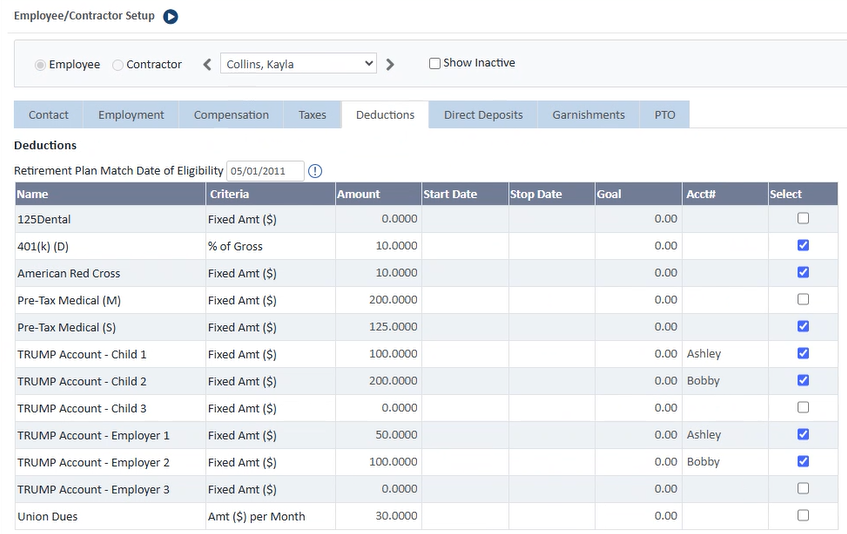
Task: Click the Ashley account in Employer 1 row
Action: coord(704,435)
